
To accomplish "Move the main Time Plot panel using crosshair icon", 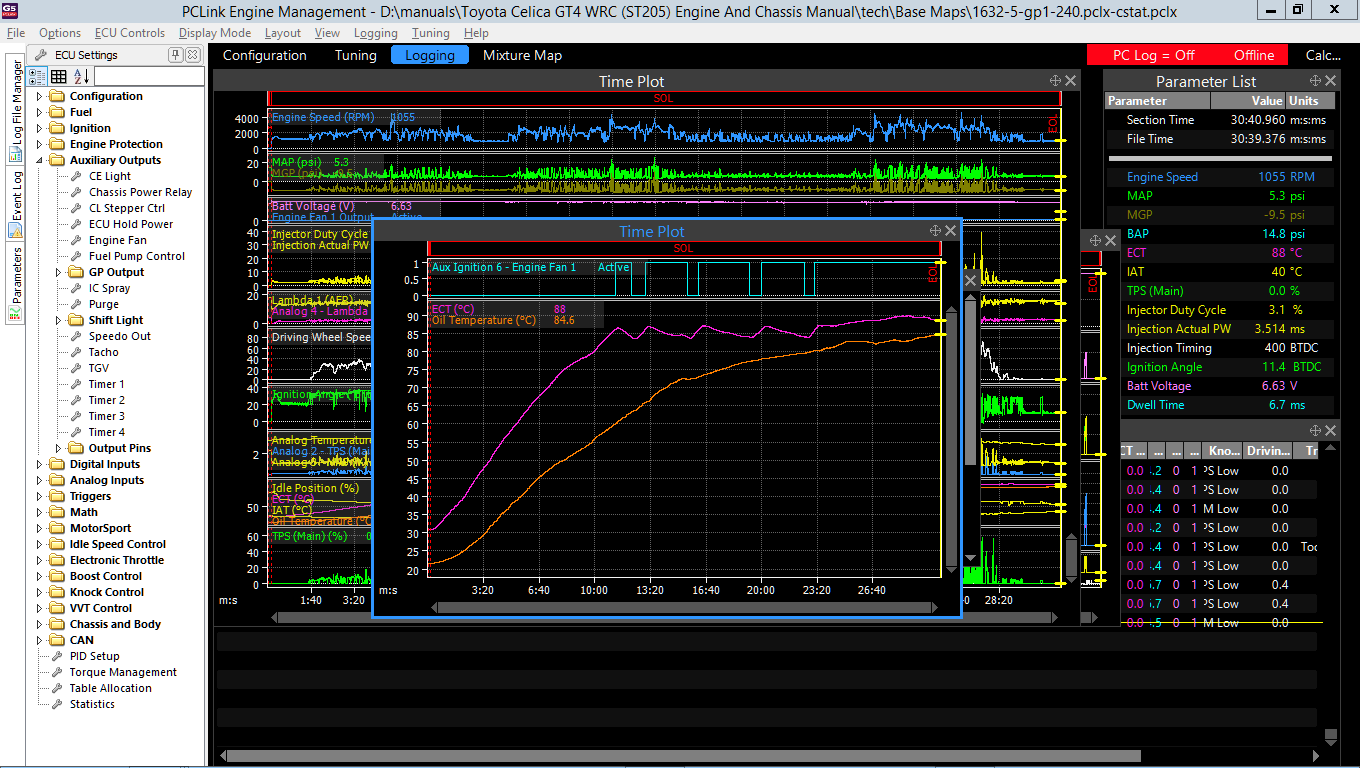I will [1055, 81].
